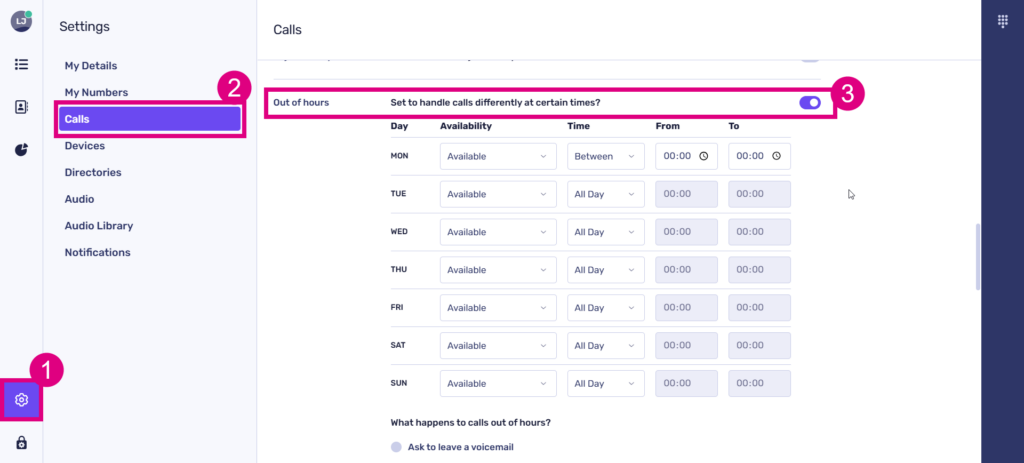Select Ask to leave a voicemail option
This screenshot has width=1024, height=463.
(x=397, y=447)
